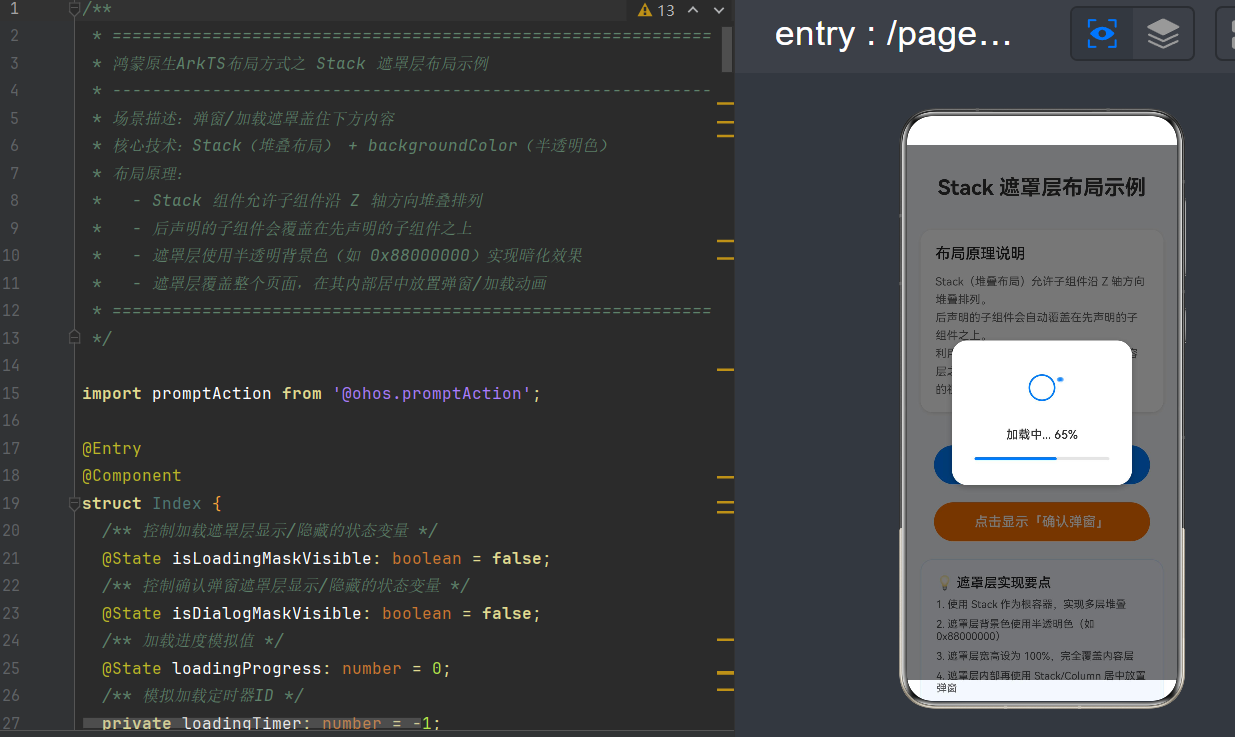Click the 加载中... 65% label
The image size is (1235, 737).
pyautogui.click(x=1042, y=435)
